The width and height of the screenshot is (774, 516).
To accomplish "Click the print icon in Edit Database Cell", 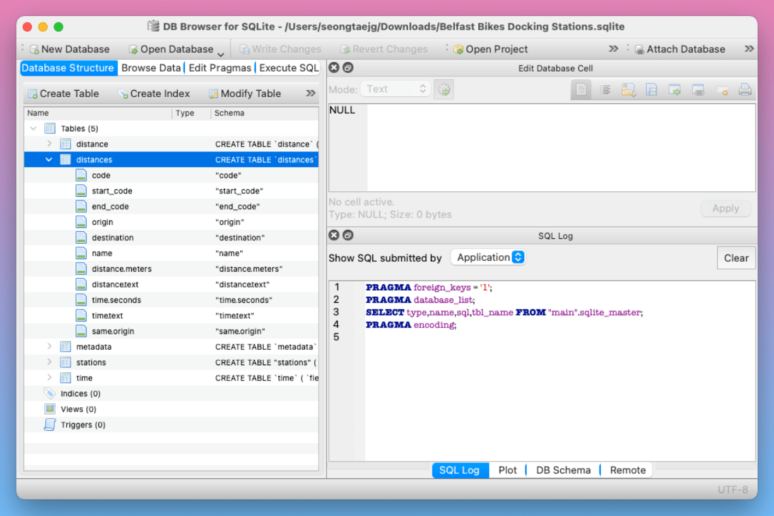I will point(745,90).
